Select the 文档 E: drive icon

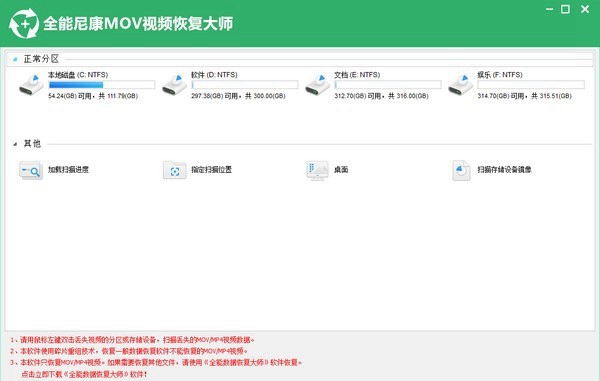point(318,85)
